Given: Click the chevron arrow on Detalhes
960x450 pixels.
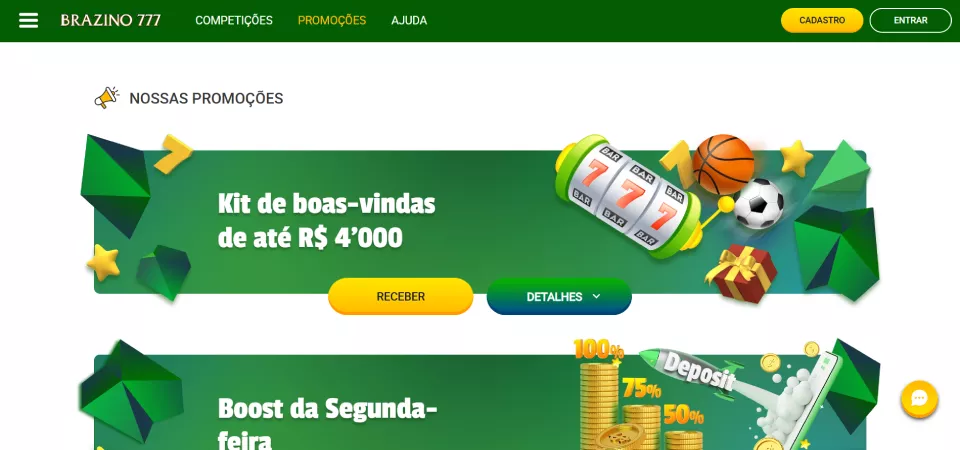Looking at the screenshot, I should pos(596,296).
